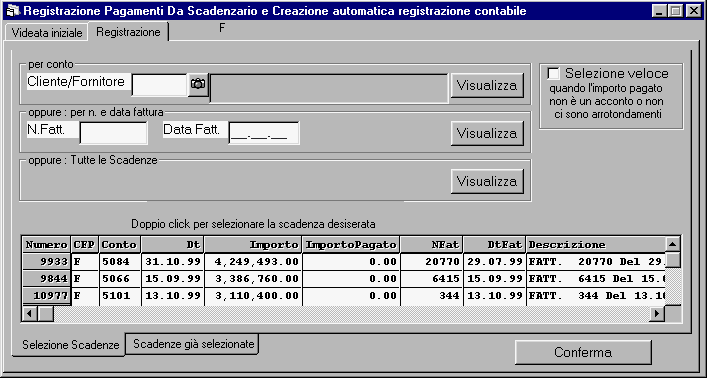Click Visualizza for Tutte le Scadenze
This screenshot has width=707, height=378.
[487, 181]
